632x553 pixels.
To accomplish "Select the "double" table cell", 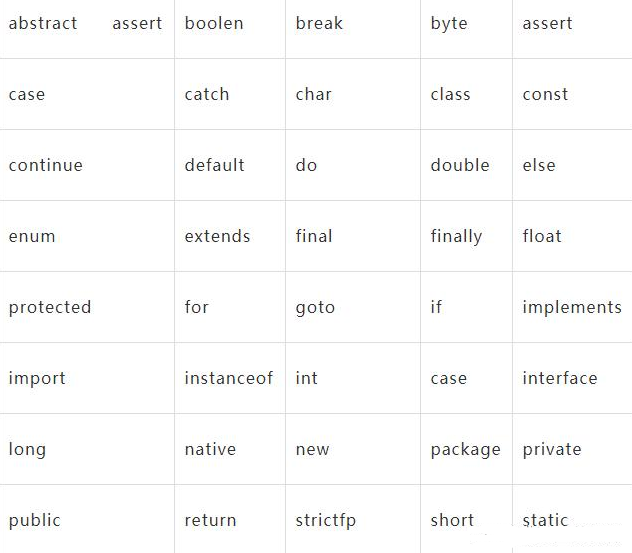I will click(x=460, y=165).
